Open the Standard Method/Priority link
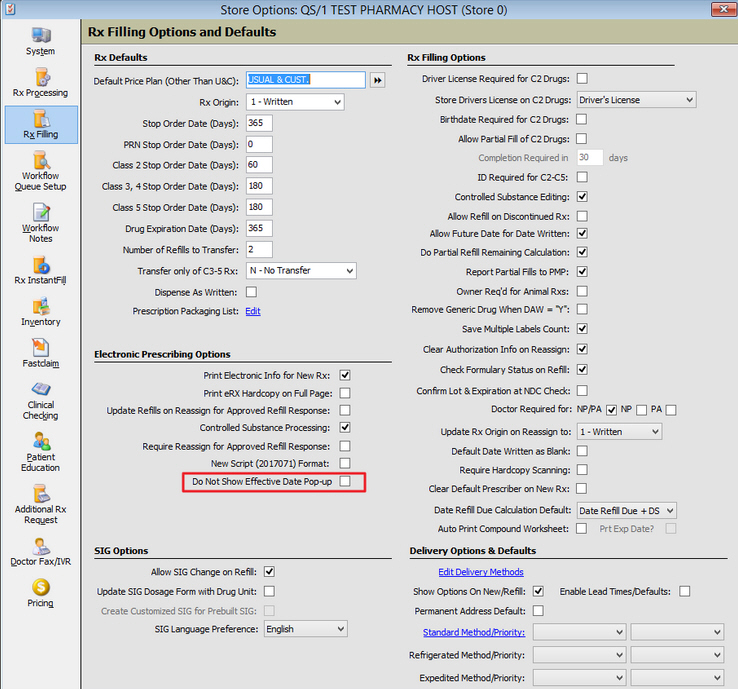Image resolution: width=738 pixels, height=689 pixels. tap(475, 632)
